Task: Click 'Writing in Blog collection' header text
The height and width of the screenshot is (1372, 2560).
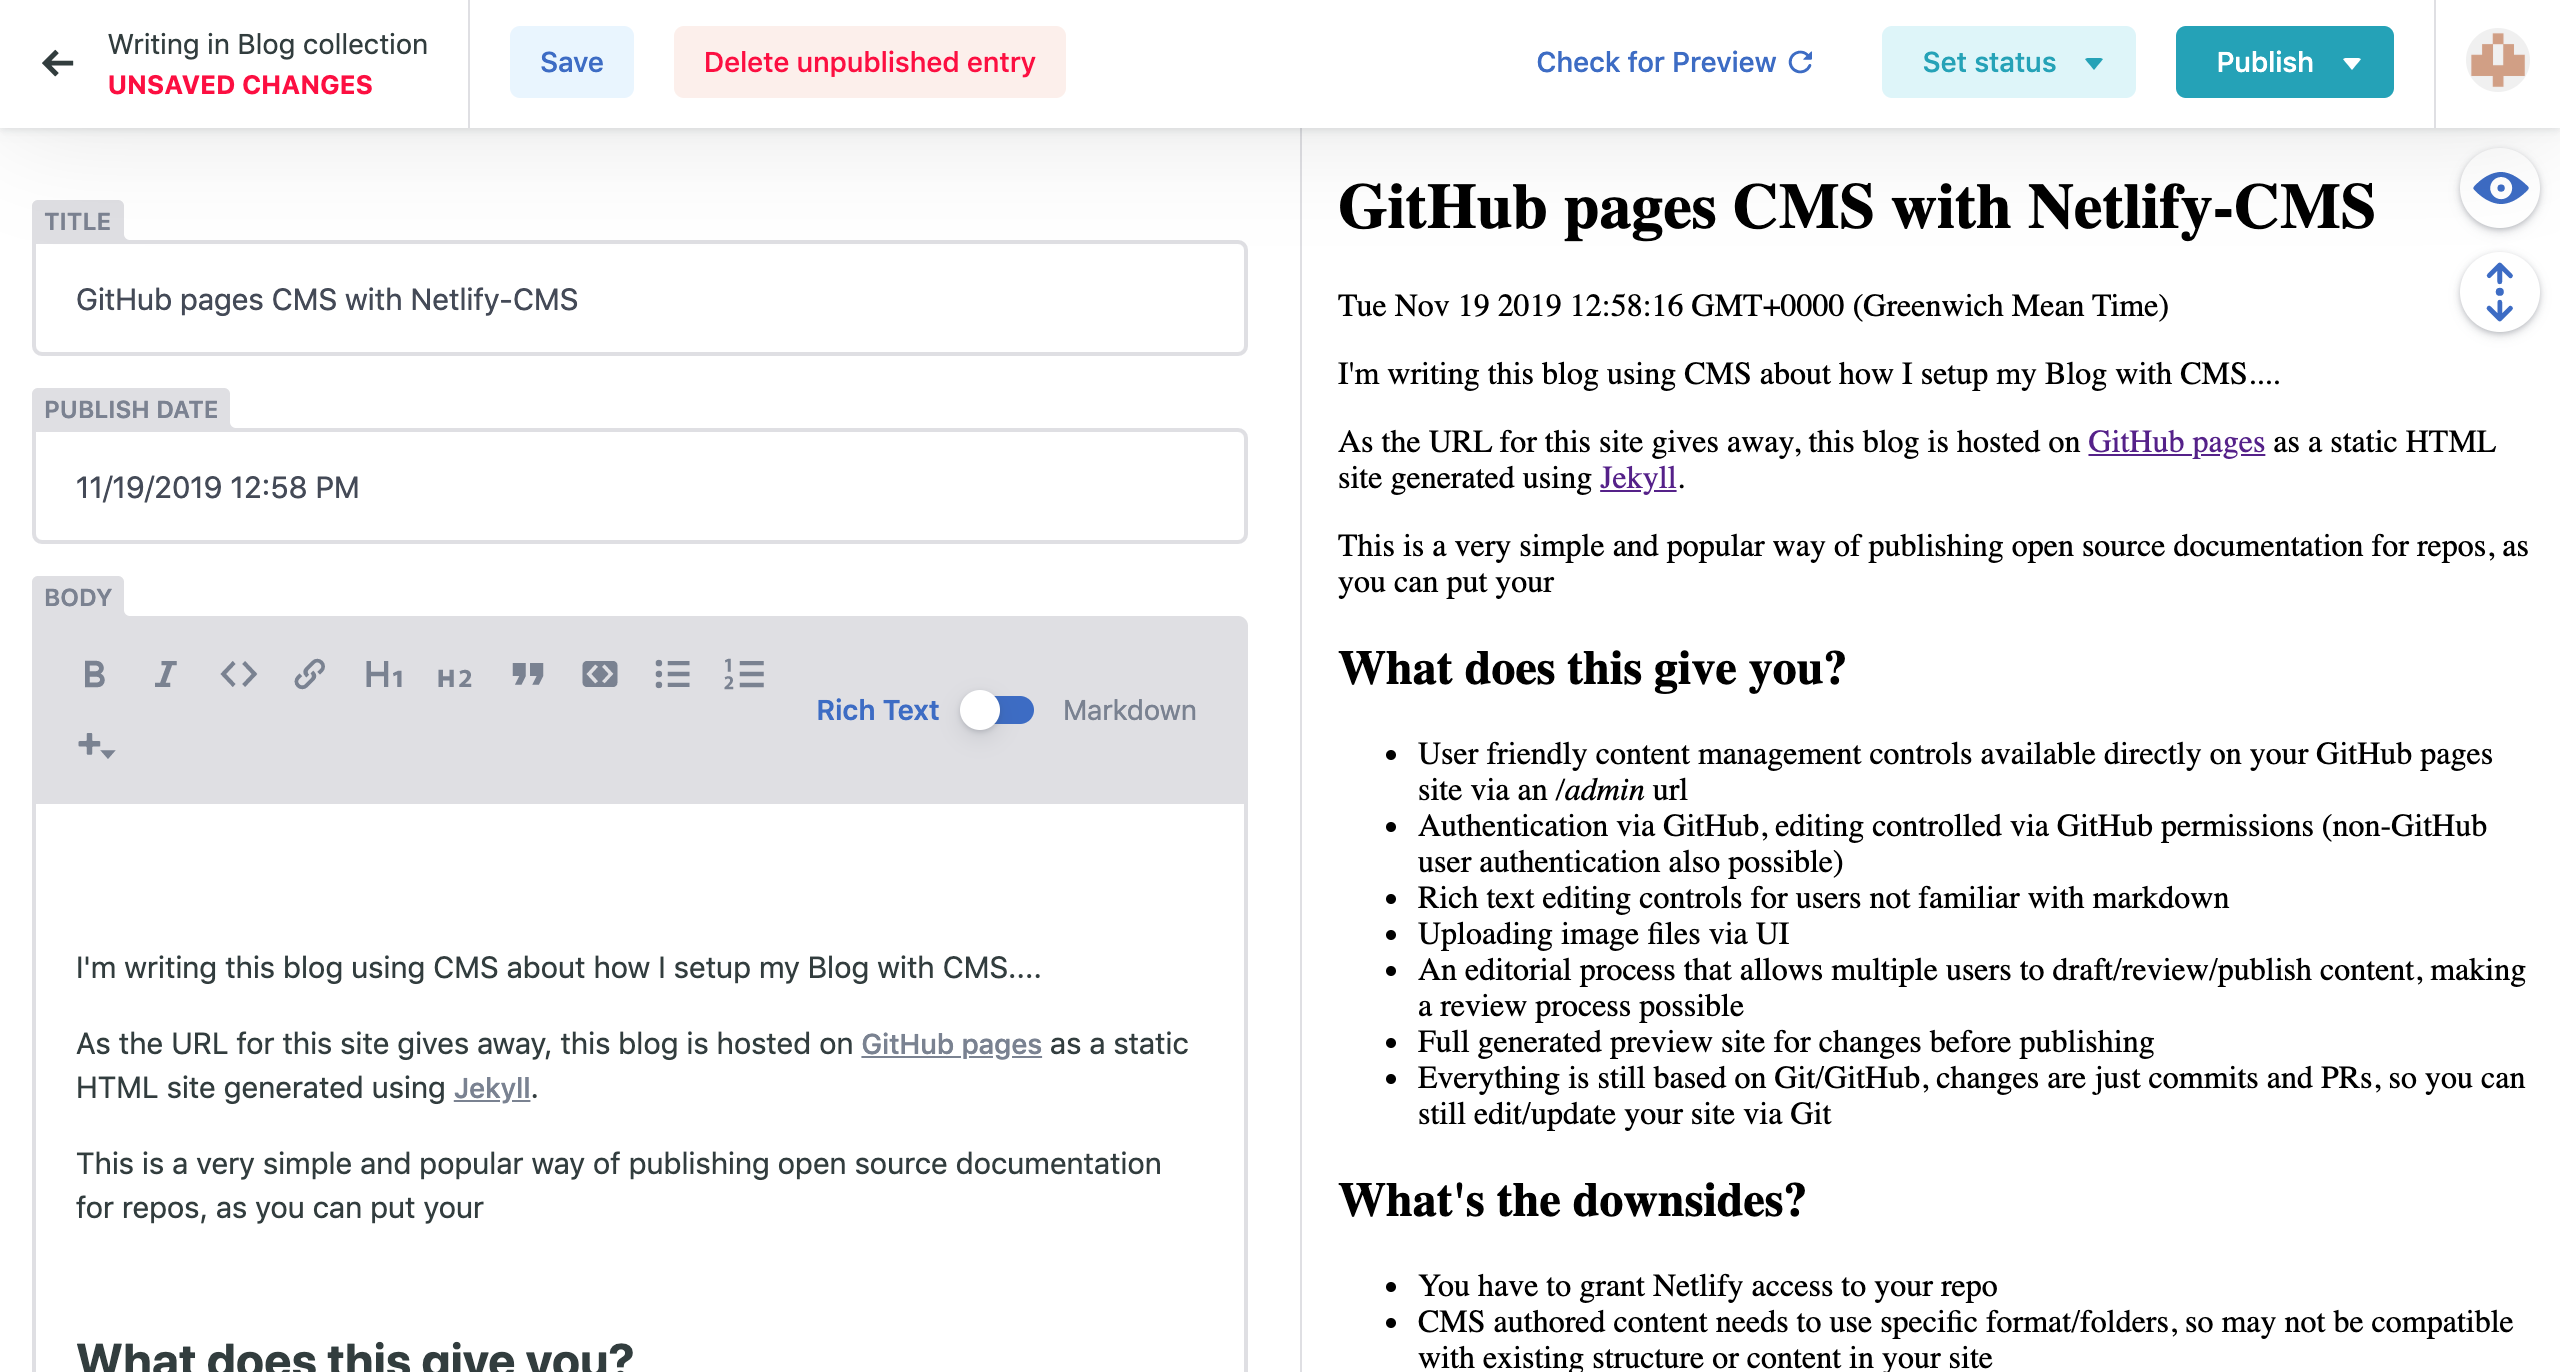Action: pos(268,44)
